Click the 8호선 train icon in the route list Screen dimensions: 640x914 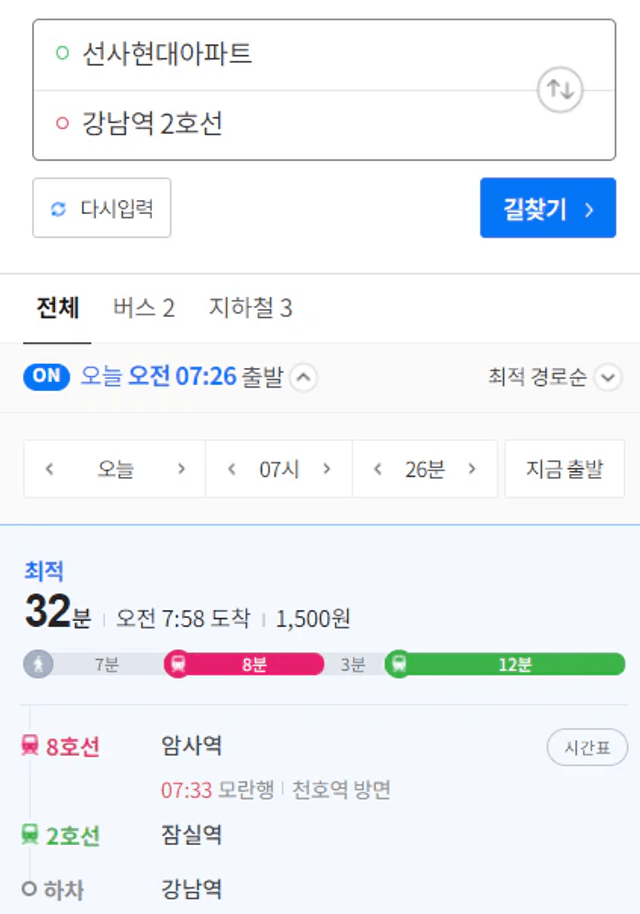30,745
